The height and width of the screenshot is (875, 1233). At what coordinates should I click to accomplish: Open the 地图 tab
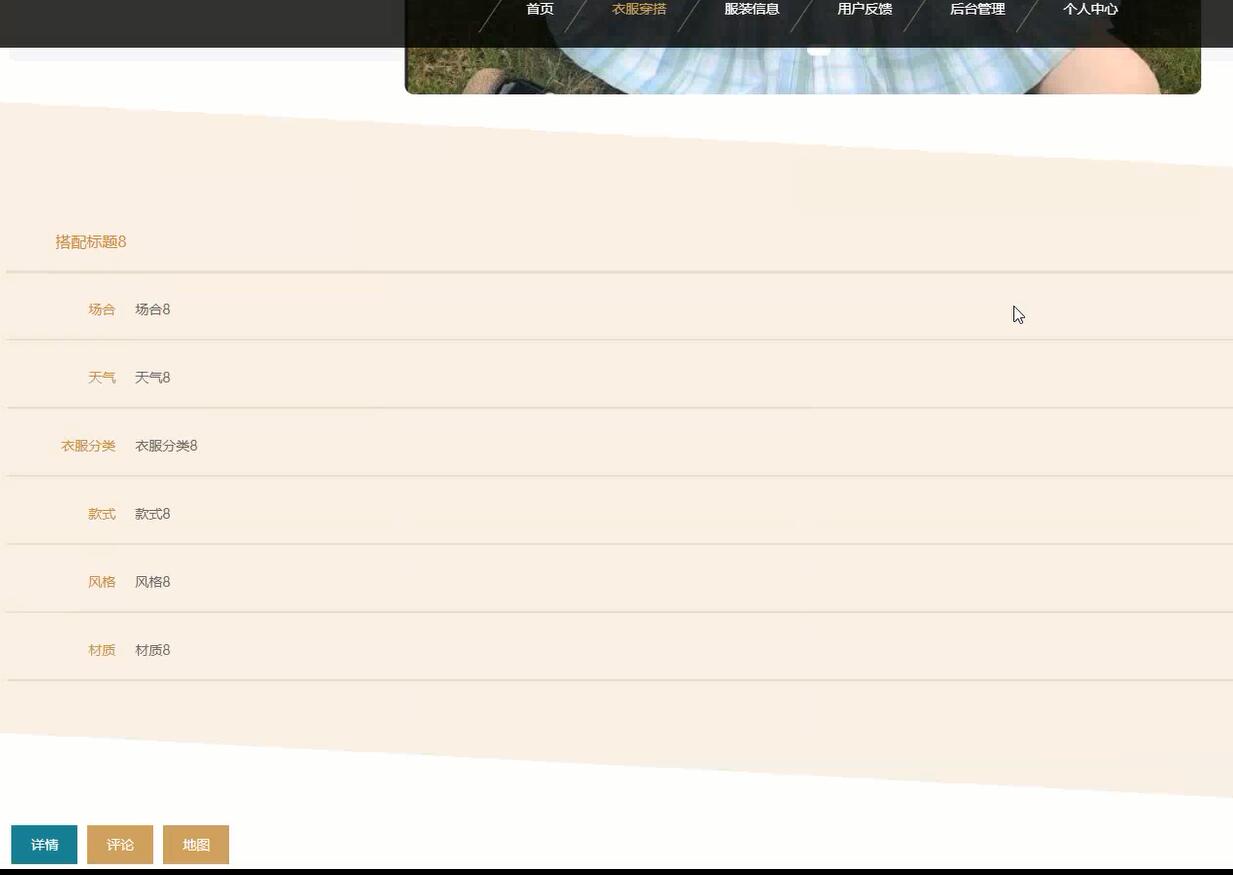tap(196, 845)
